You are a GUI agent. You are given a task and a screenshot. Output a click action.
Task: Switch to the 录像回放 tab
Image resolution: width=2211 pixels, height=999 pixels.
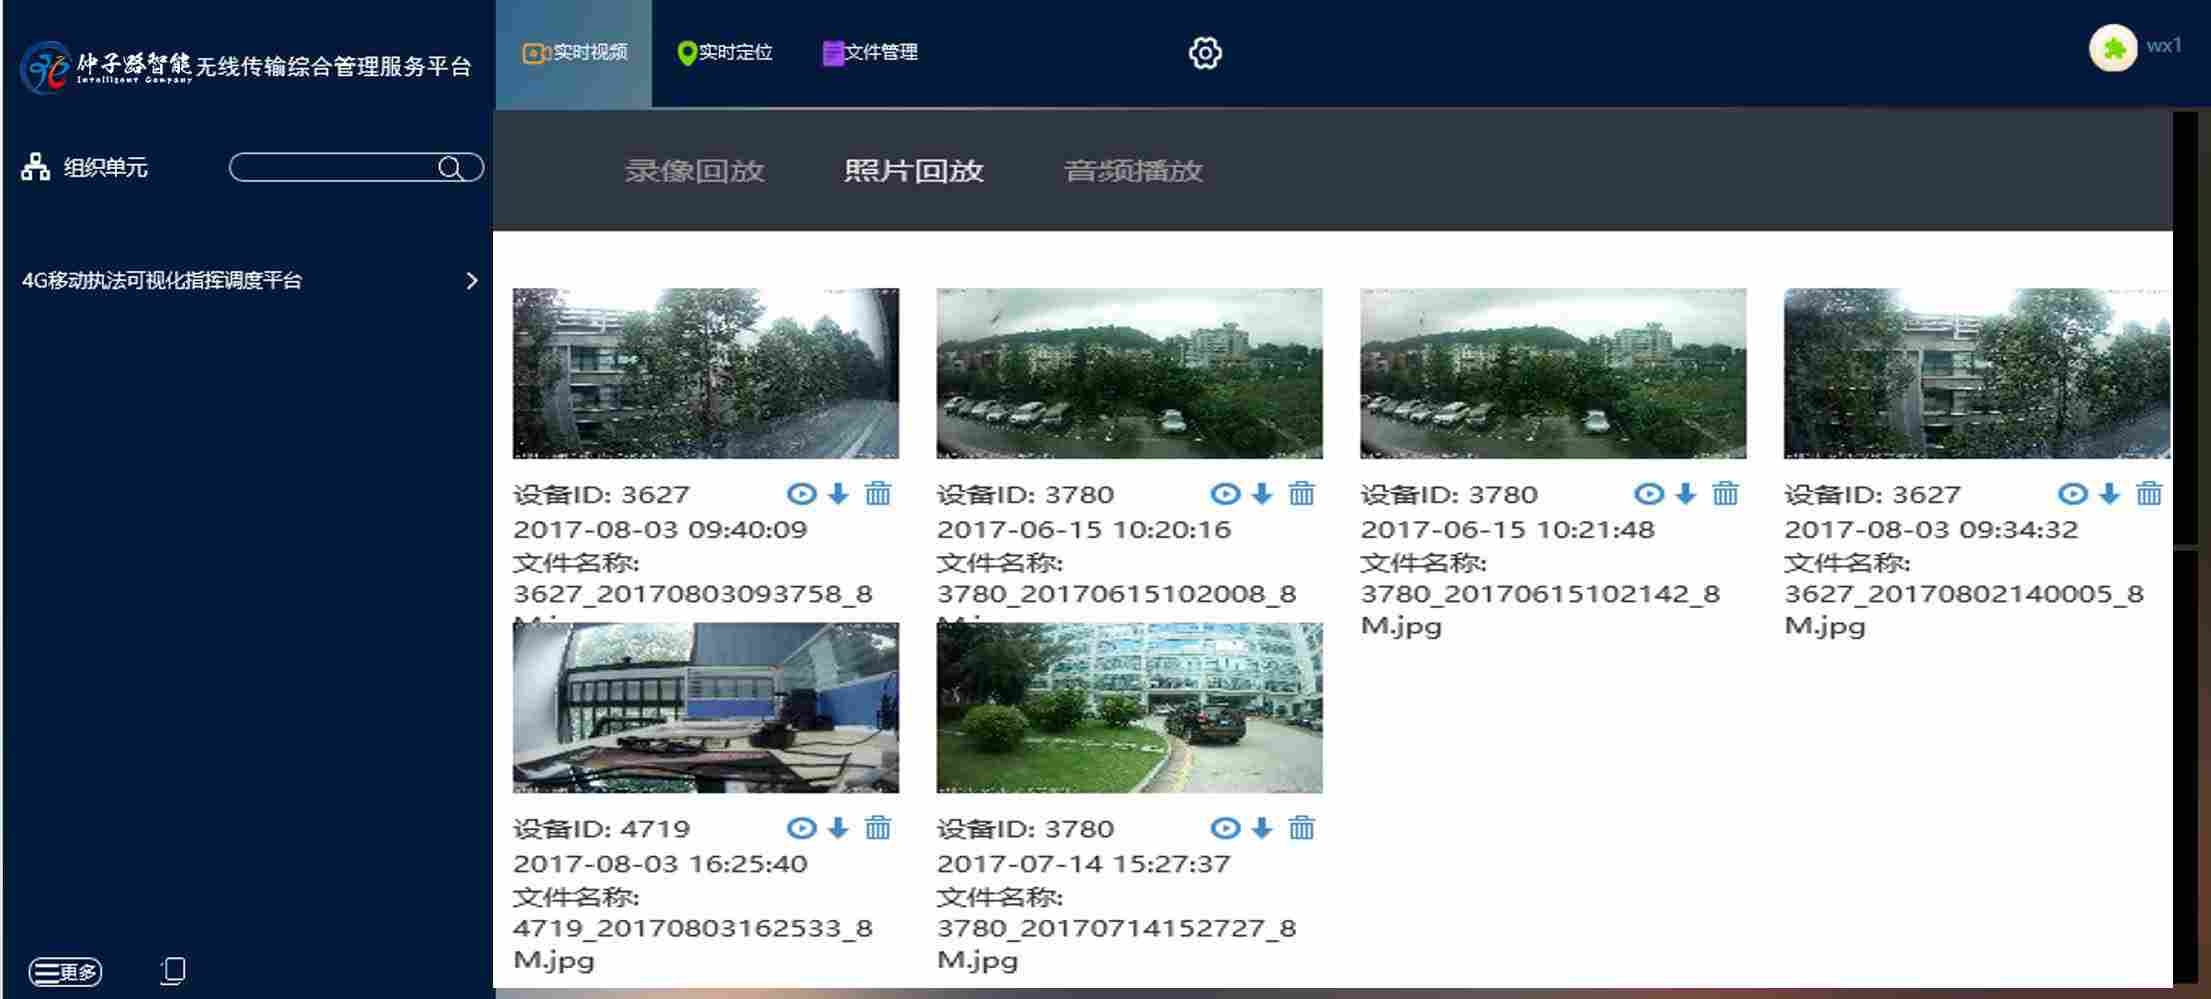(694, 171)
